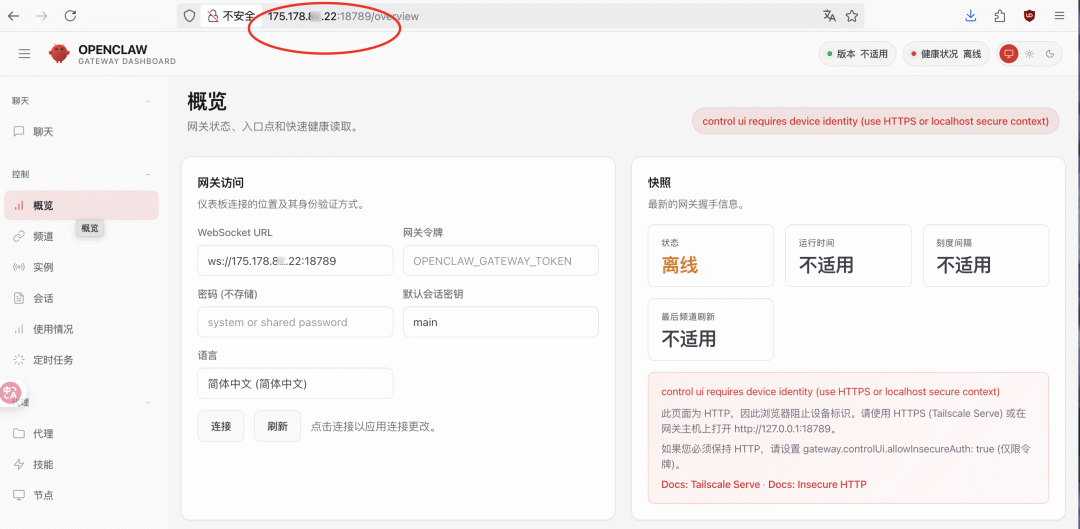Reload the page with refresh icon
1080x529 pixels.
click(70, 16)
